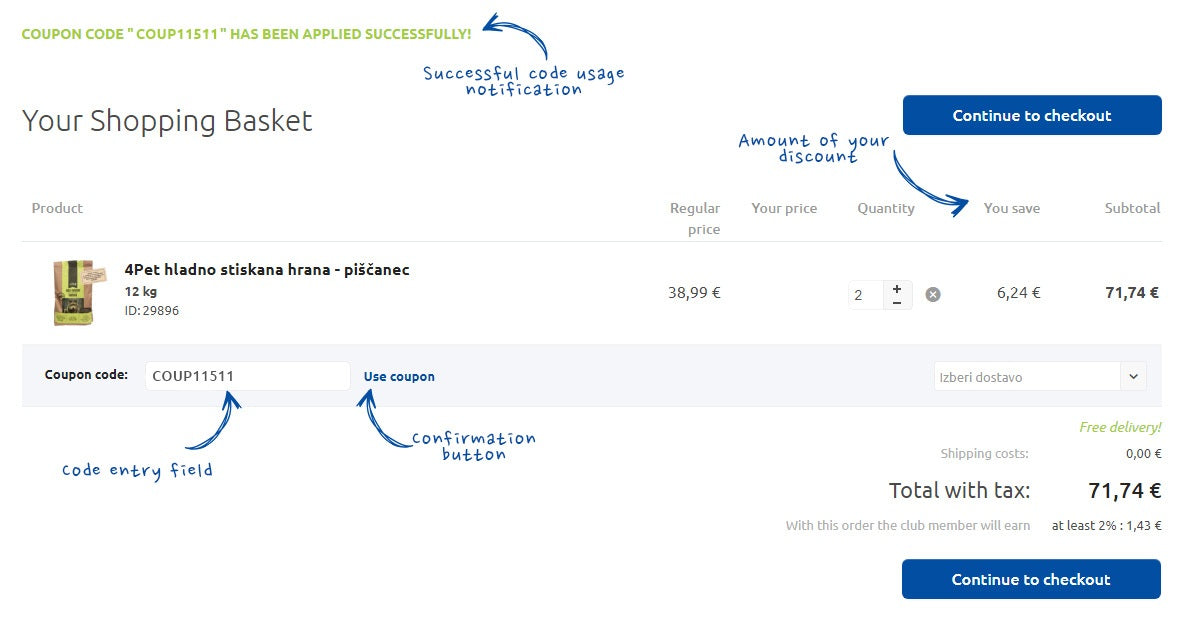
Task: Click the 'You save' column header
Action: 1011,208
